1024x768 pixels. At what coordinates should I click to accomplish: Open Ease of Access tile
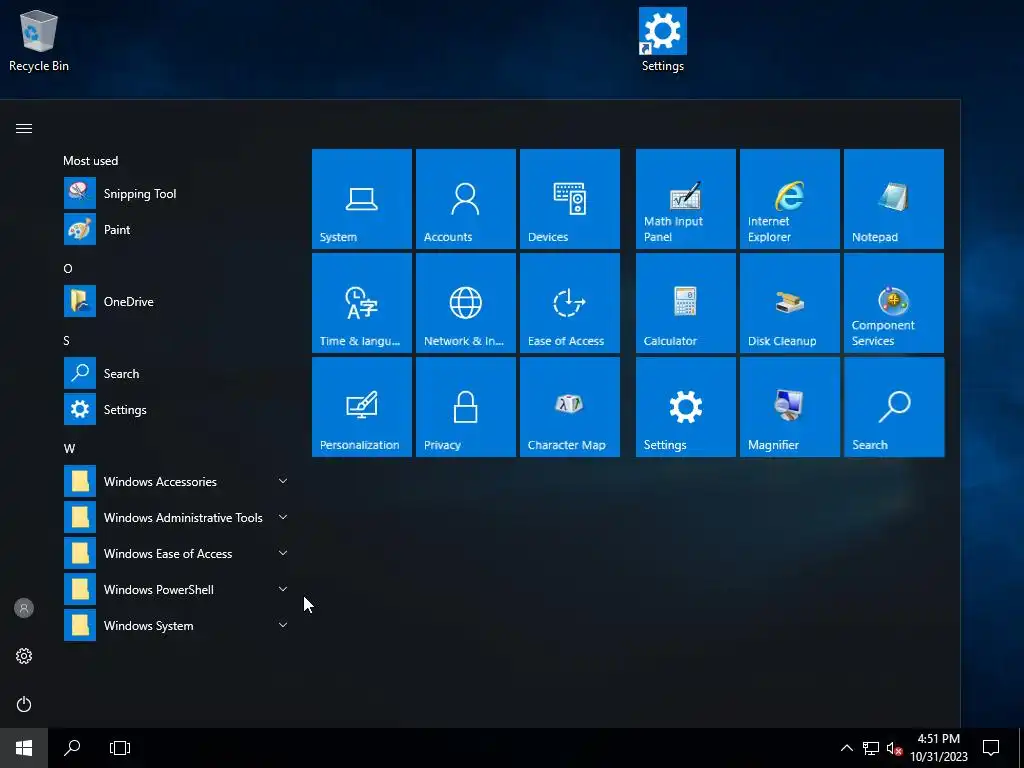point(569,302)
